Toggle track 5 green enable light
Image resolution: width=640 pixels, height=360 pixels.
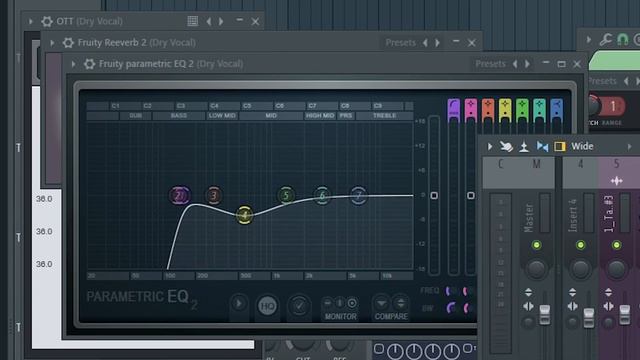616,245
